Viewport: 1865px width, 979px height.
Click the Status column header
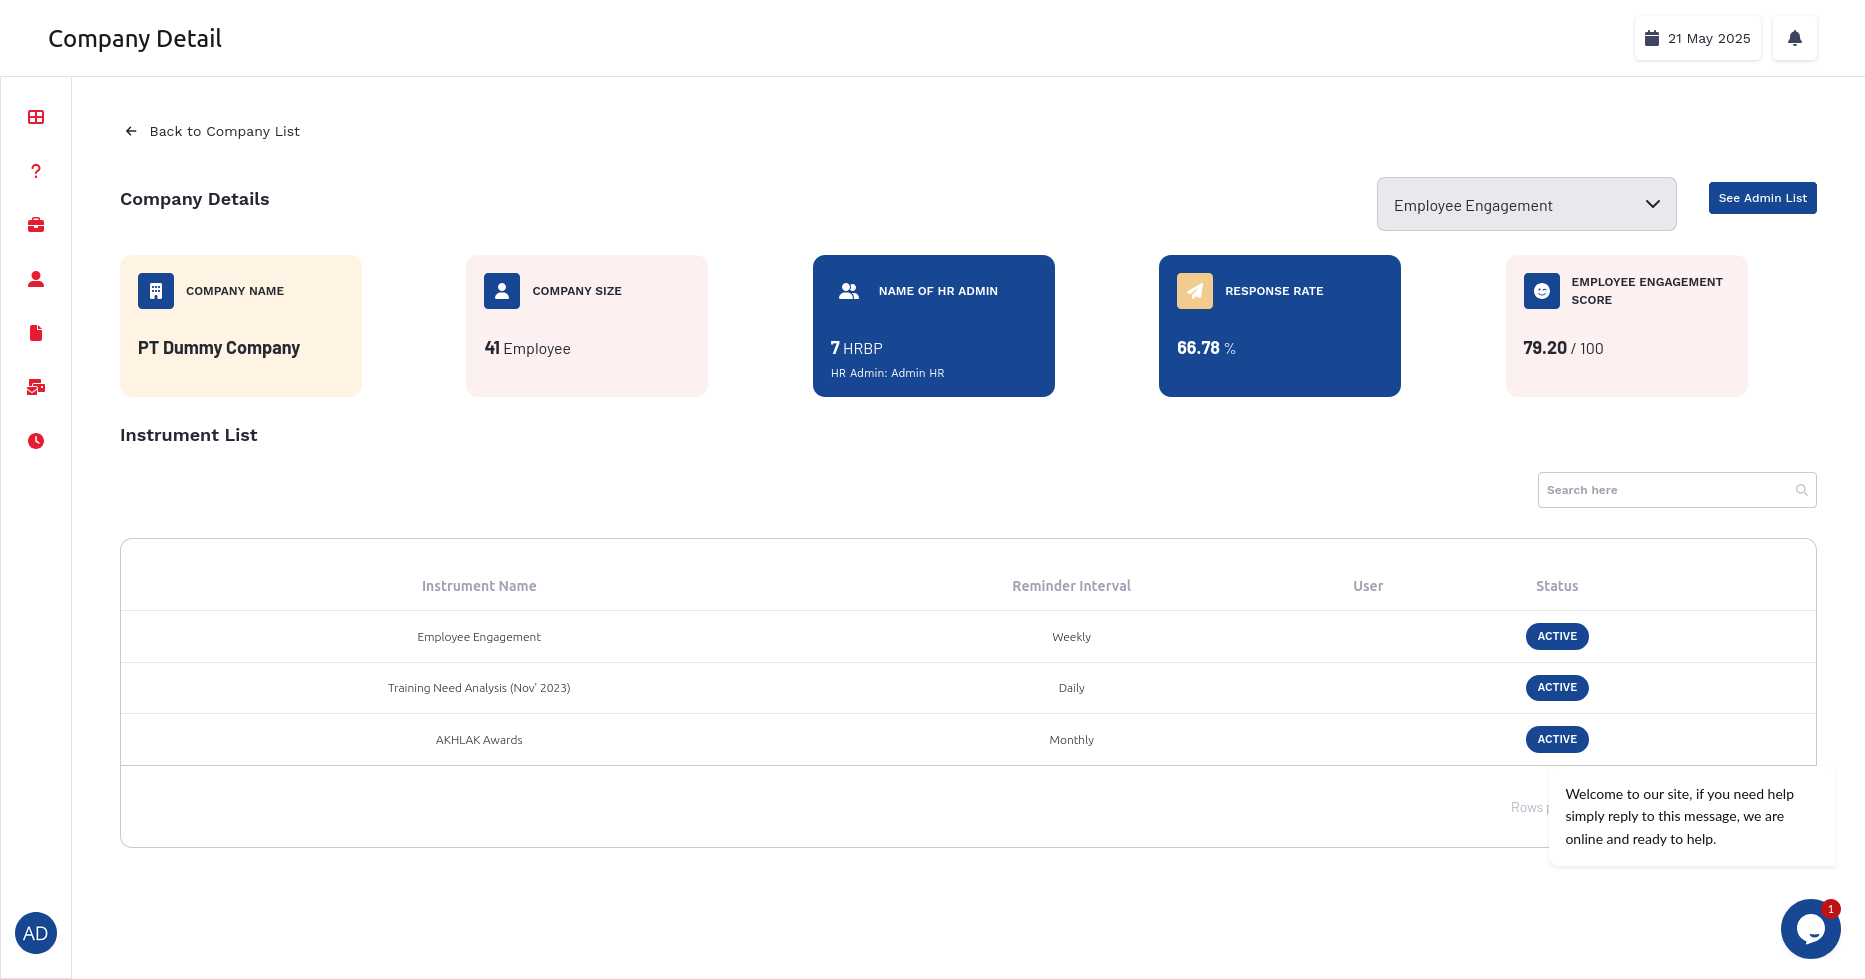(1557, 586)
